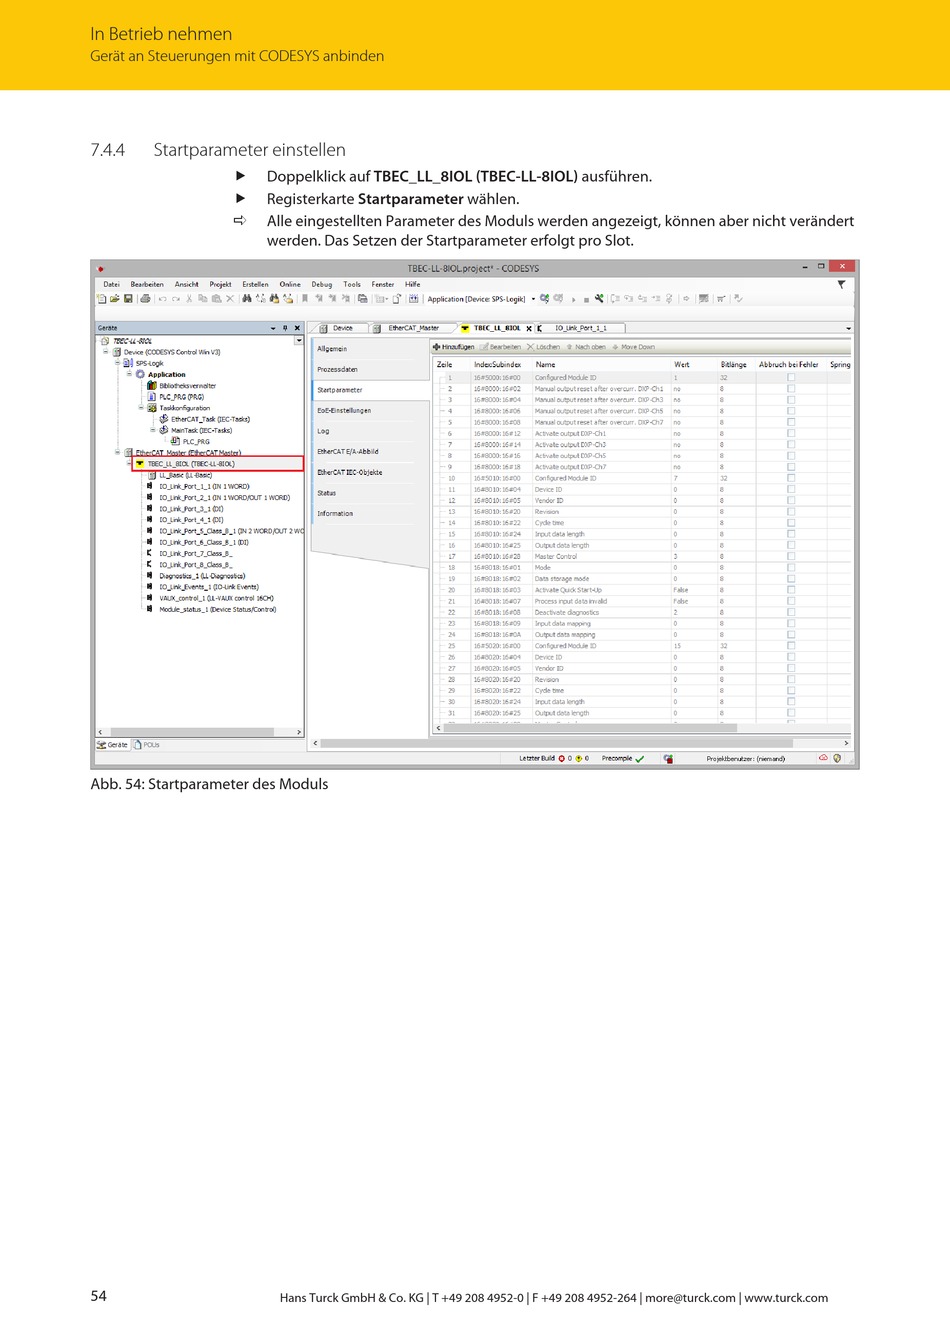The image size is (950, 1343).
Task: Click the Precompile green check icon
Action: (x=640, y=759)
